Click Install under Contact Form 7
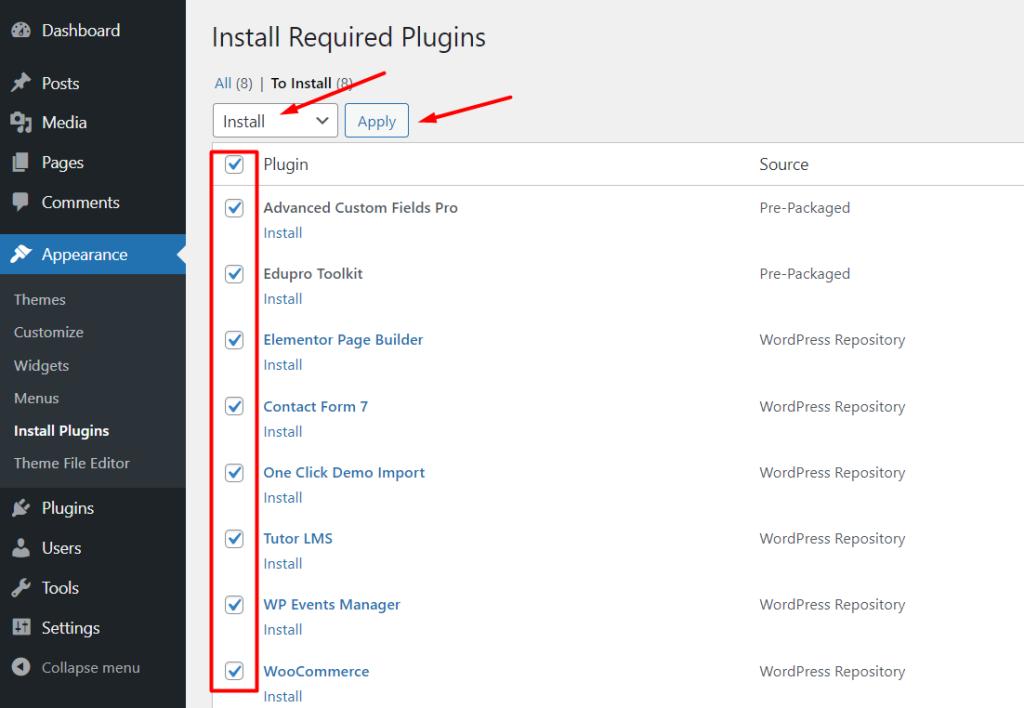The height and width of the screenshot is (708, 1024). [283, 432]
